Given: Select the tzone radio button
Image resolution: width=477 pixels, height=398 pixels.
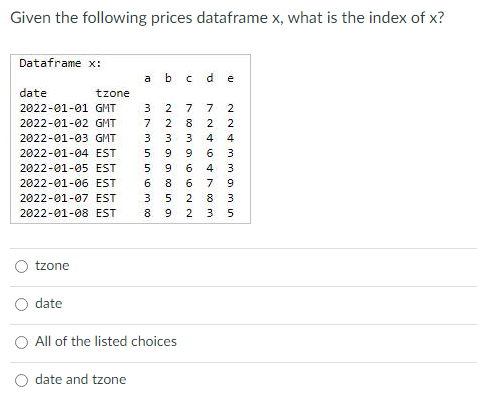Looking at the screenshot, I should 22,266.
